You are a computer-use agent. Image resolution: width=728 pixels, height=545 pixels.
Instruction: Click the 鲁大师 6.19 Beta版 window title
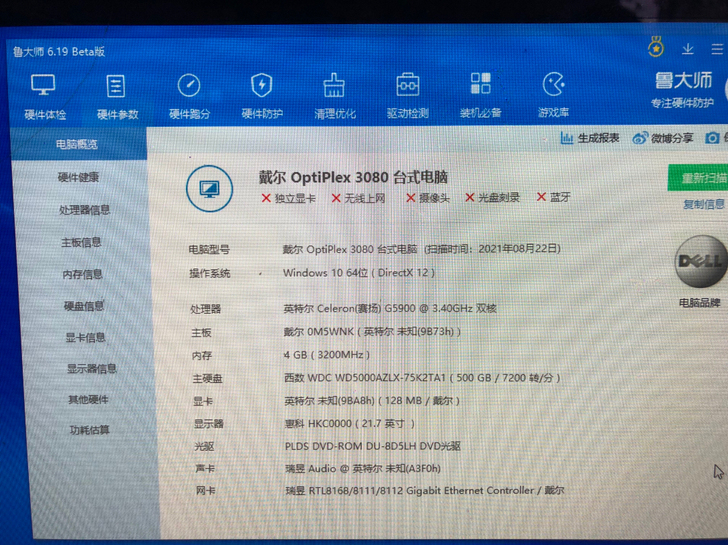point(59,52)
